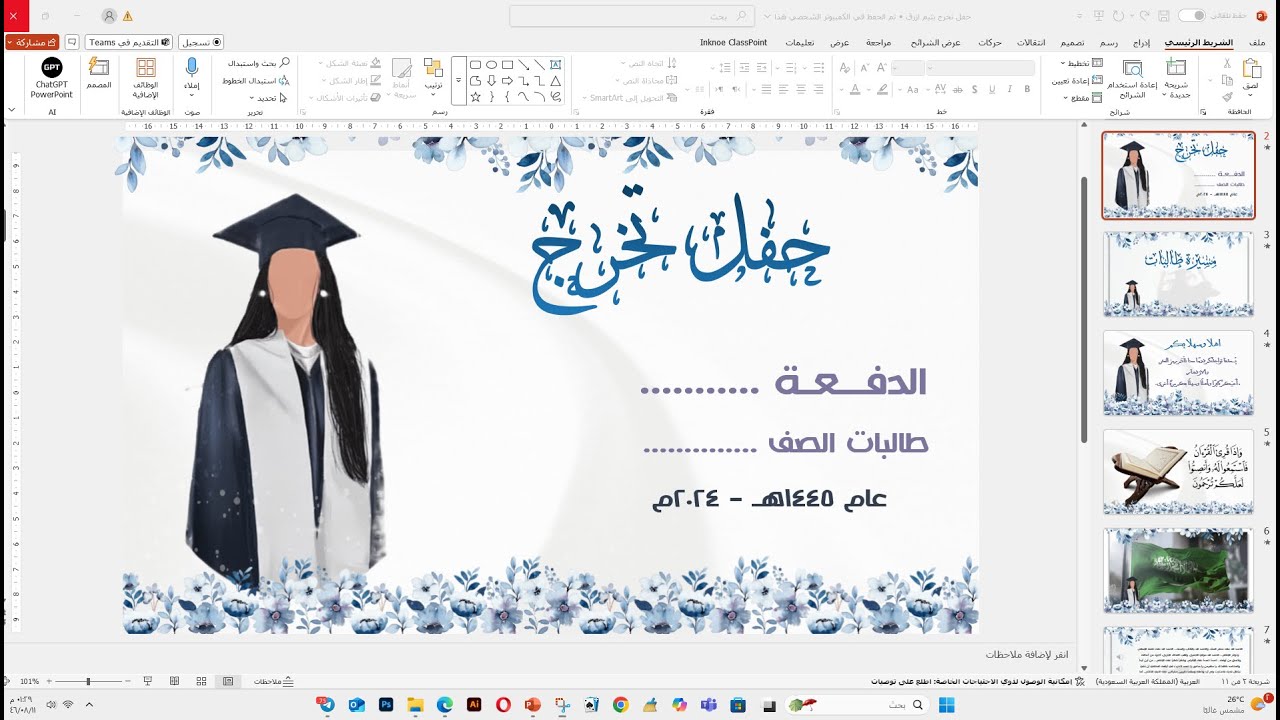Click the clear formatting icon

coord(844,67)
